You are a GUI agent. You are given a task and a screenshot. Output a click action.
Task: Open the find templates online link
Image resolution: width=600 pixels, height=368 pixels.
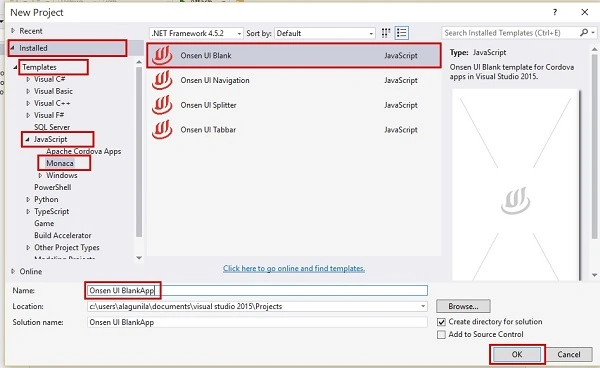(294, 269)
